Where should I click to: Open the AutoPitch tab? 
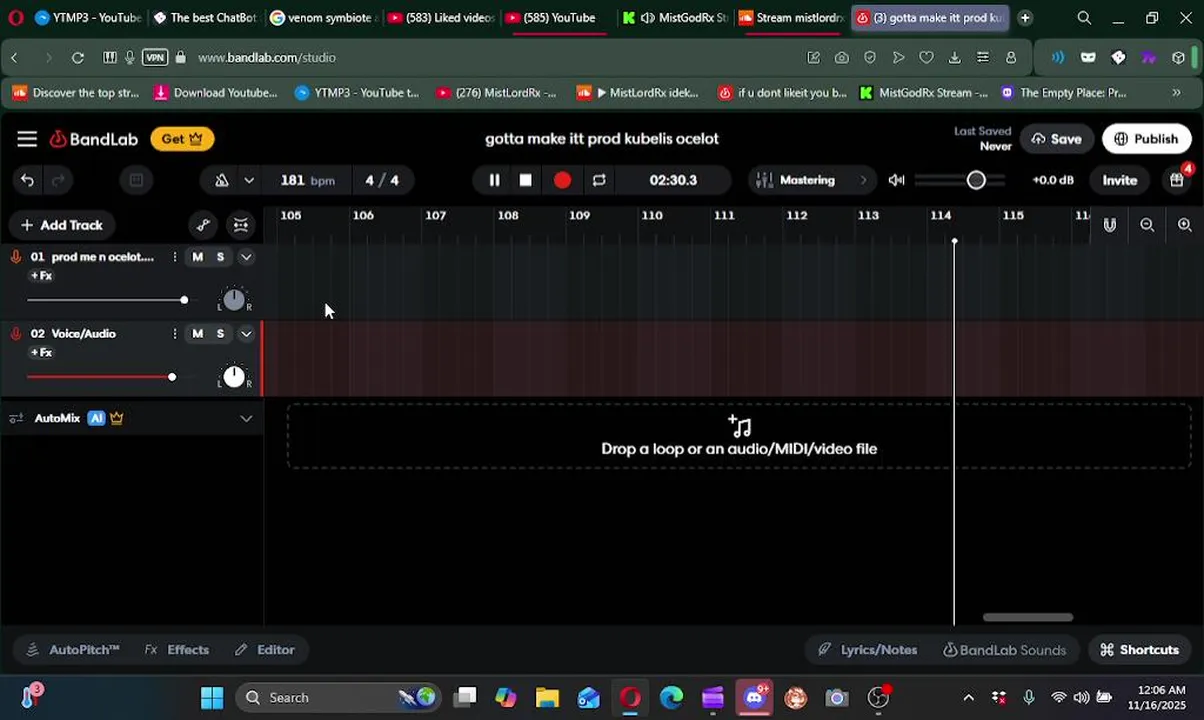tap(73, 650)
